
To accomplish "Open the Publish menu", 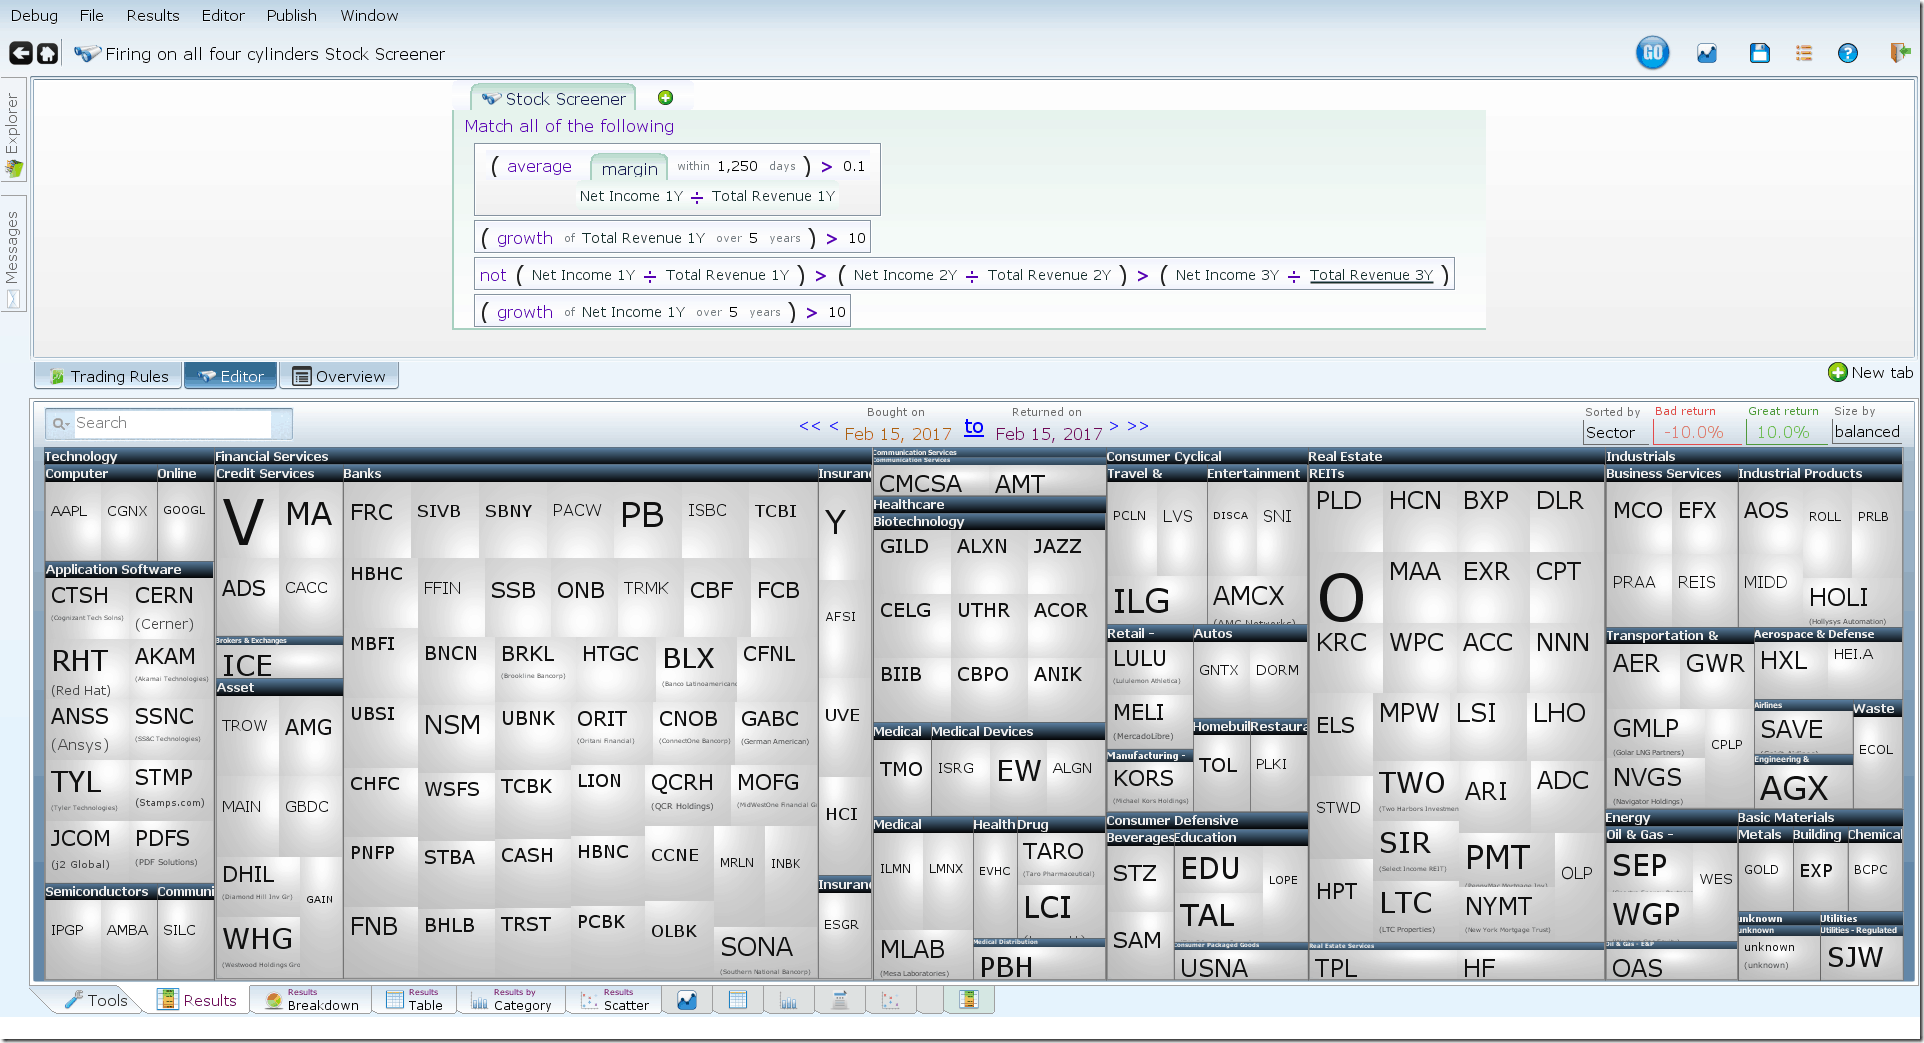I will [x=292, y=15].
